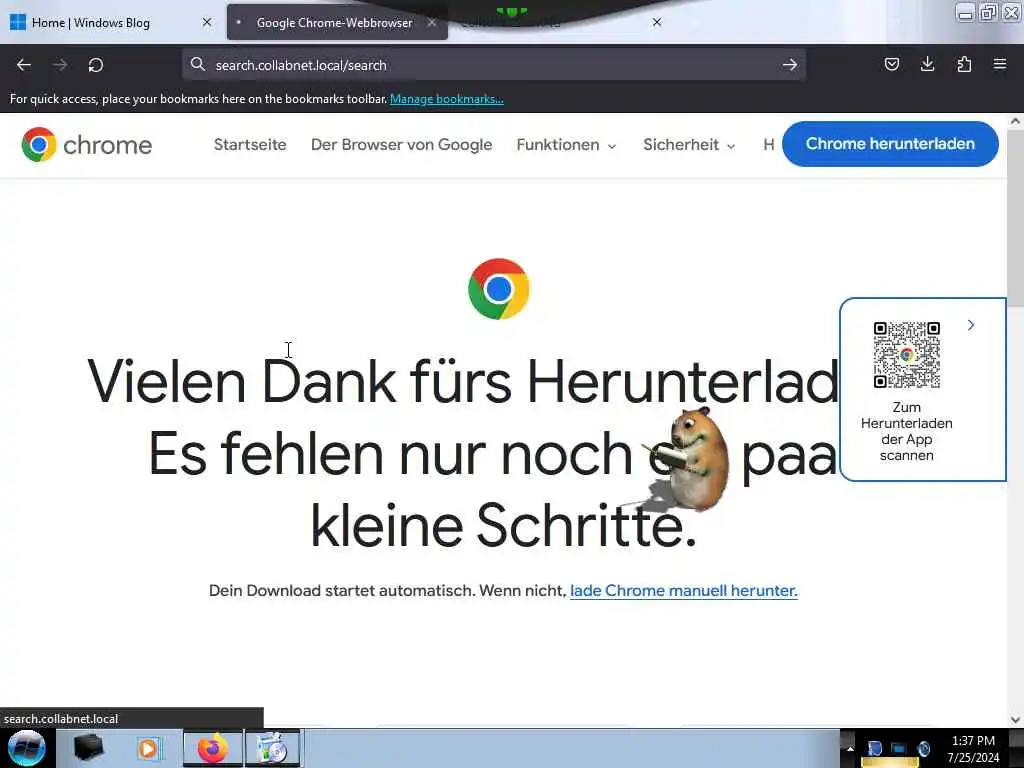This screenshot has width=1024, height=768.
Task: Click lade Chrome manuell herunter link
Action: (684, 590)
